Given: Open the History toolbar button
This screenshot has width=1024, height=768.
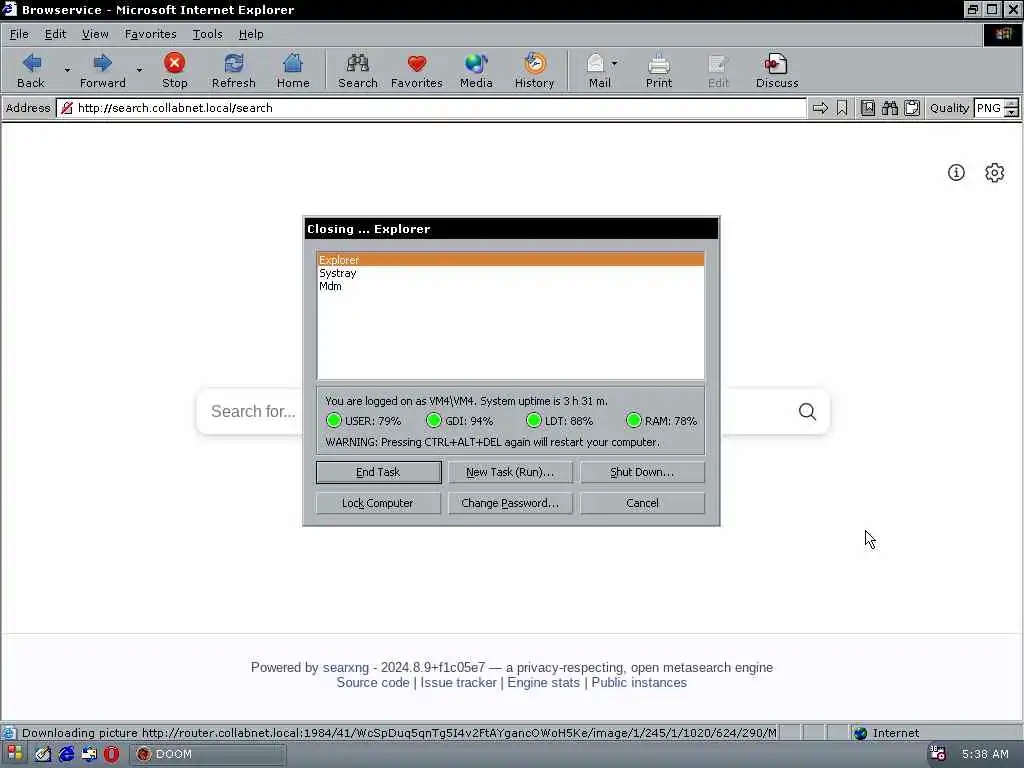Looking at the screenshot, I should (534, 70).
